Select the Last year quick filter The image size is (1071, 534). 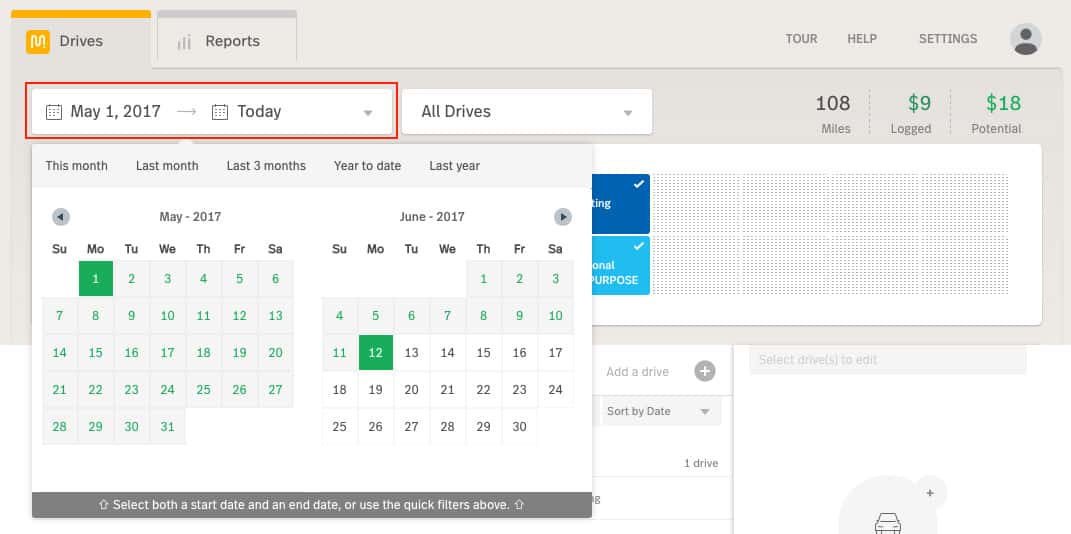pyautogui.click(x=455, y=166)
